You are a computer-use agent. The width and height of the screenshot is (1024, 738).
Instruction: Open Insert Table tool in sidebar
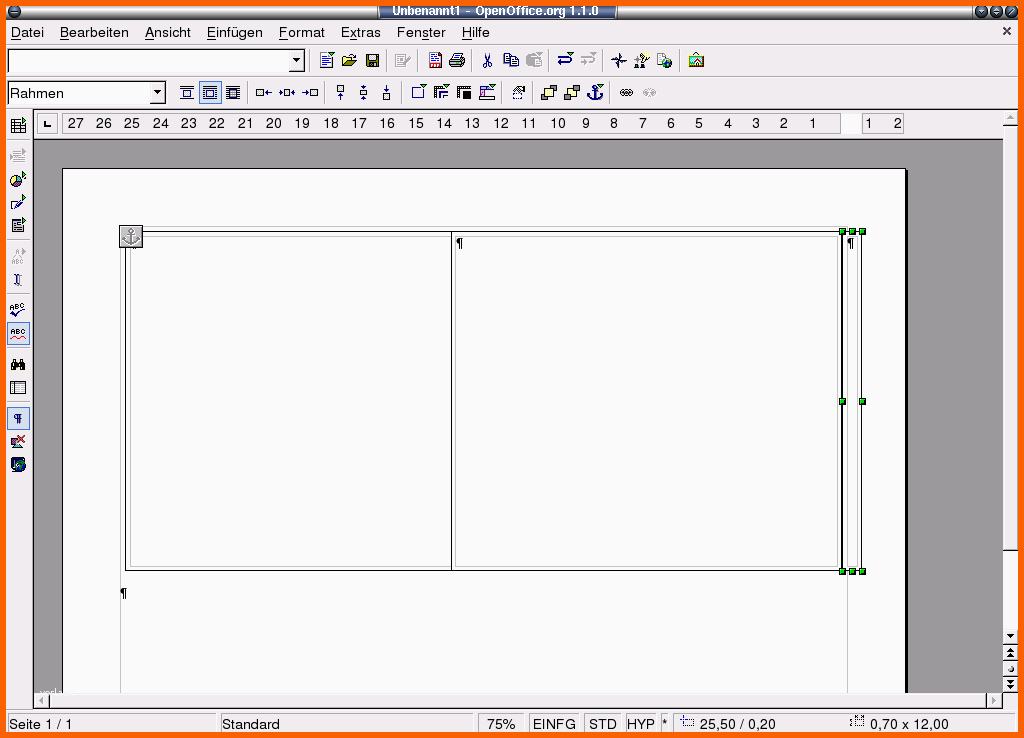18,125
